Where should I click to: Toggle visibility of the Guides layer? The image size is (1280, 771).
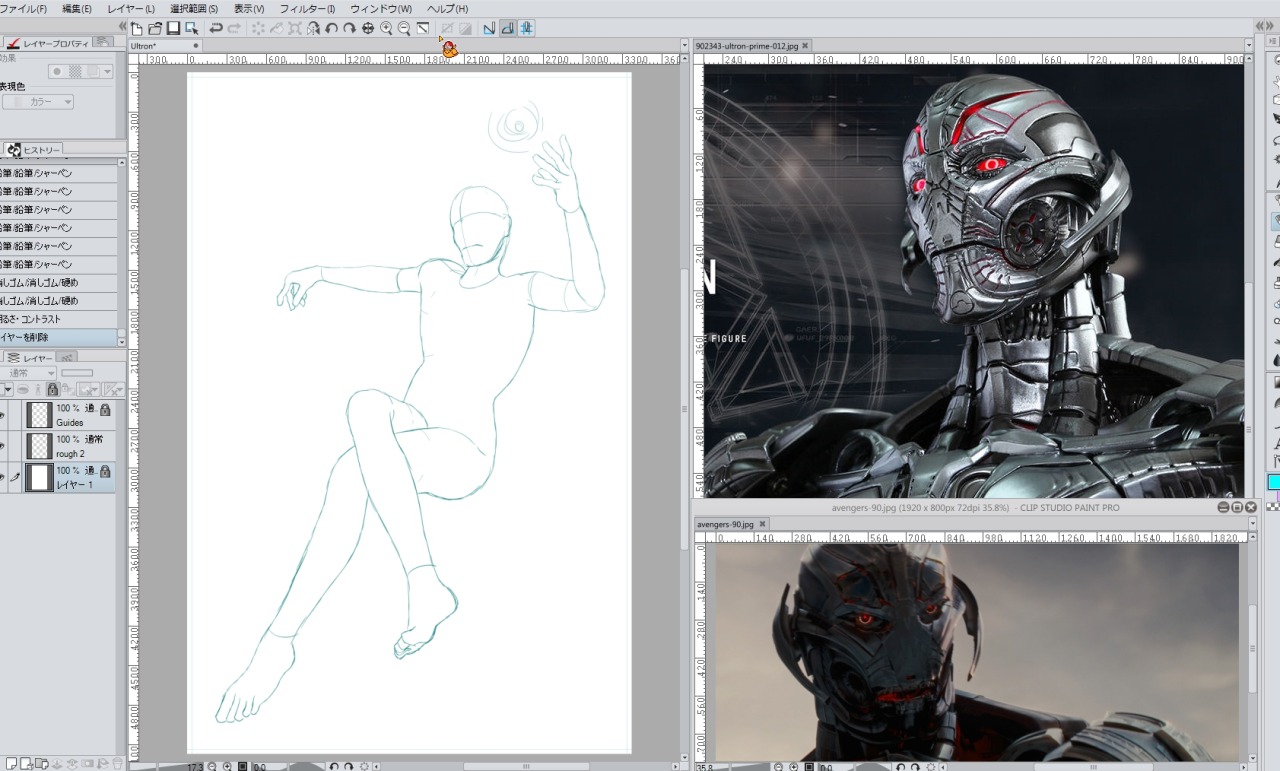(2, 415)
